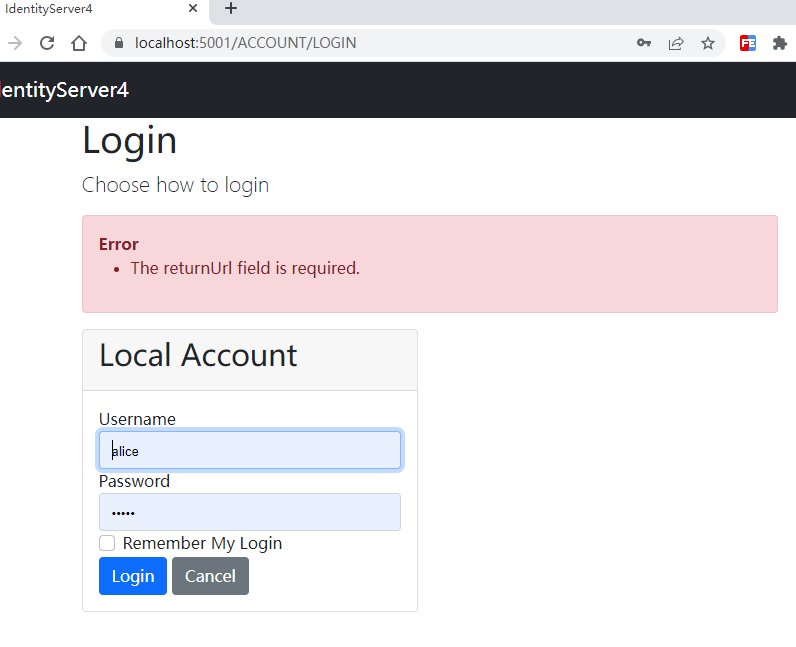Viewport: 796px width, 647px height.
Task: Click the IdentityServer4 navbar brand link
Action: click(x=64, y=90)
